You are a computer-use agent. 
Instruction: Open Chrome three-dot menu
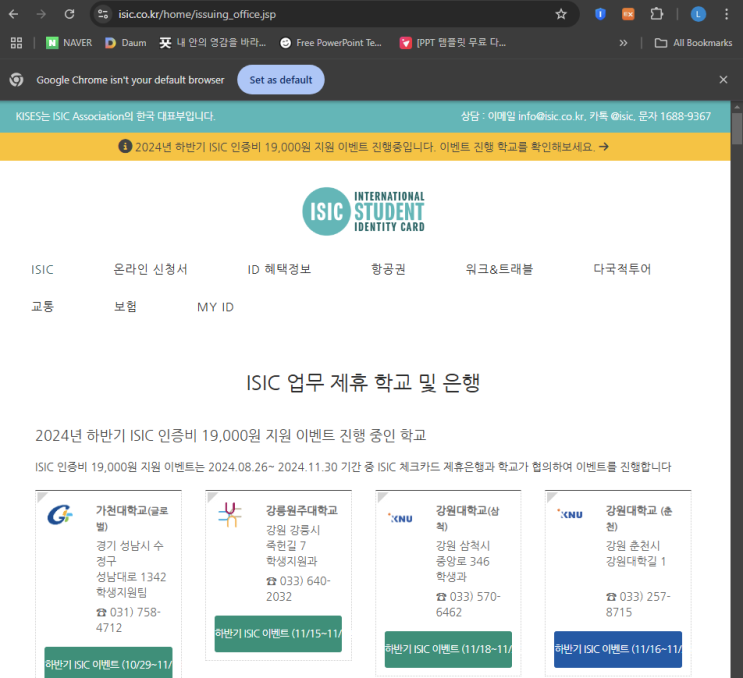point(726,14)
